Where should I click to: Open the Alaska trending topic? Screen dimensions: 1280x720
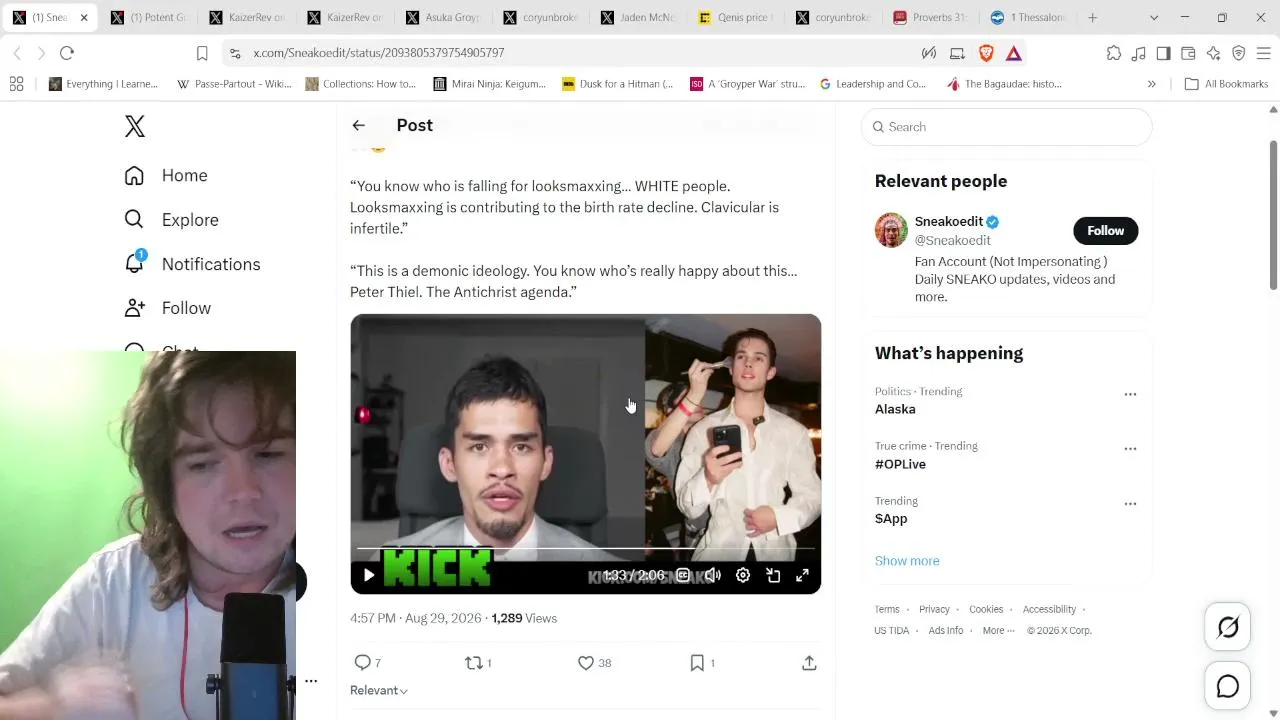coord(895,409)
